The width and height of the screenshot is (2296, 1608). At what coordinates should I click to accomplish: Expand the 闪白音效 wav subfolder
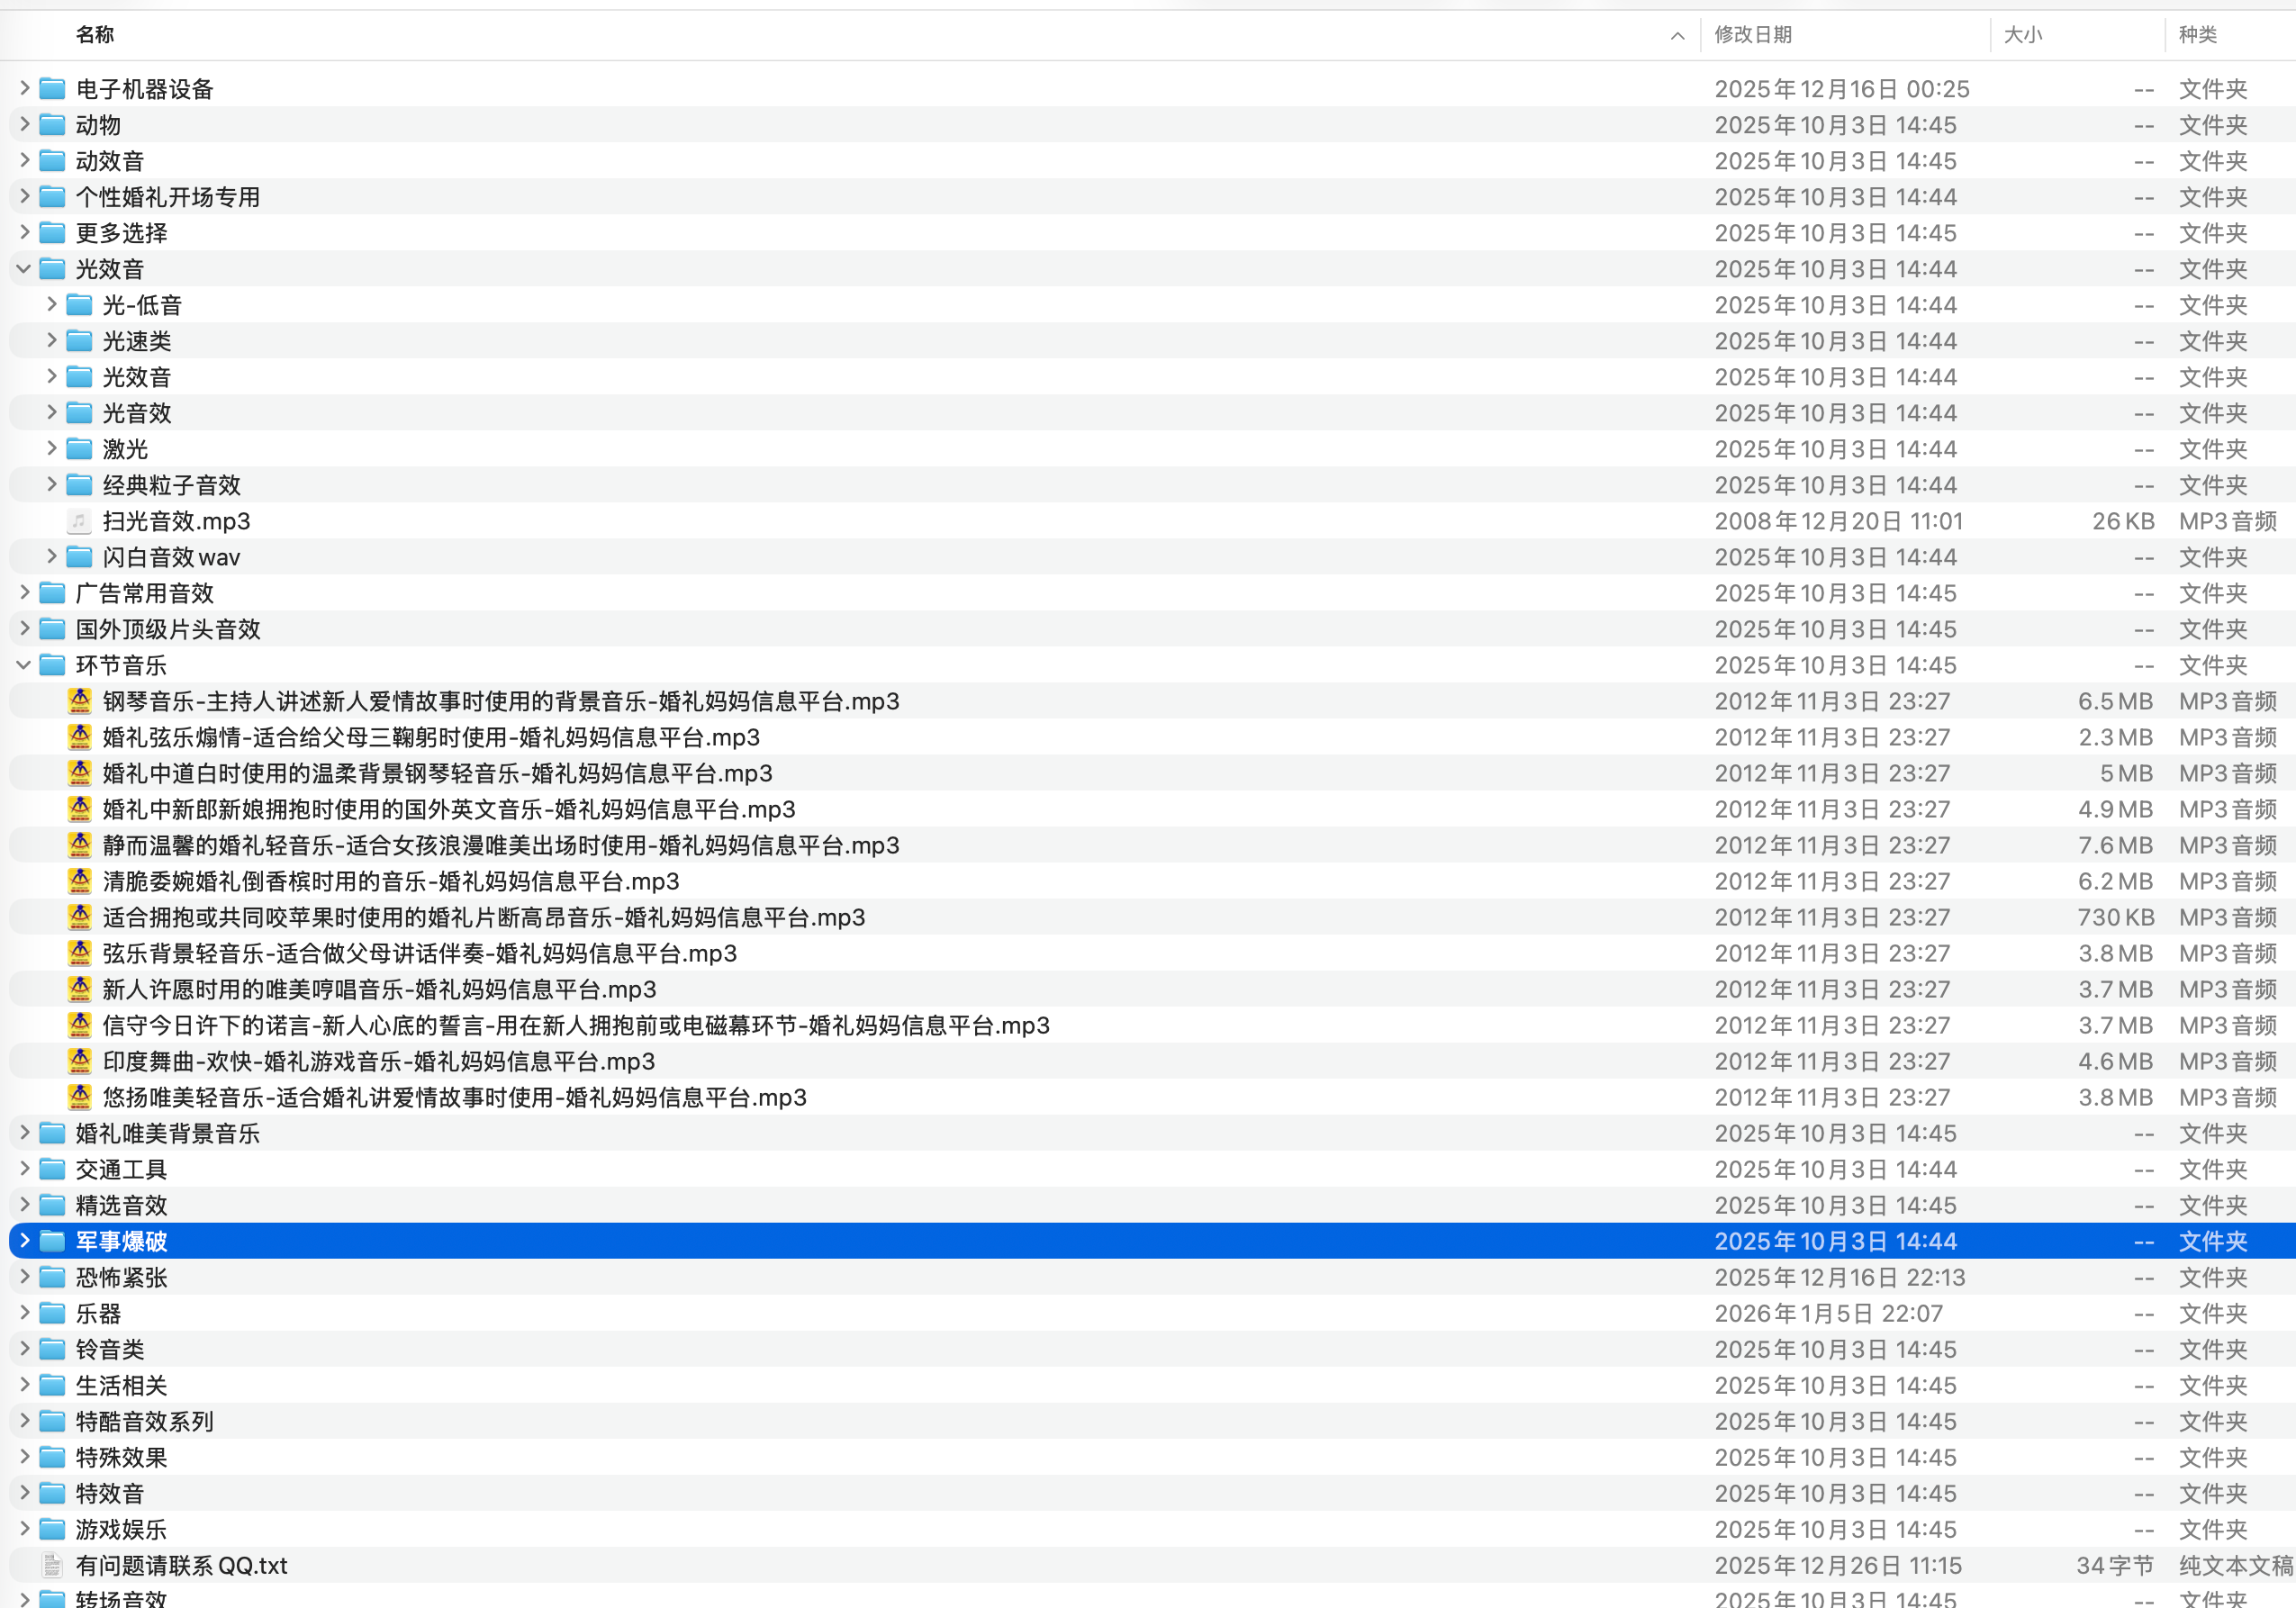(51, 557)
